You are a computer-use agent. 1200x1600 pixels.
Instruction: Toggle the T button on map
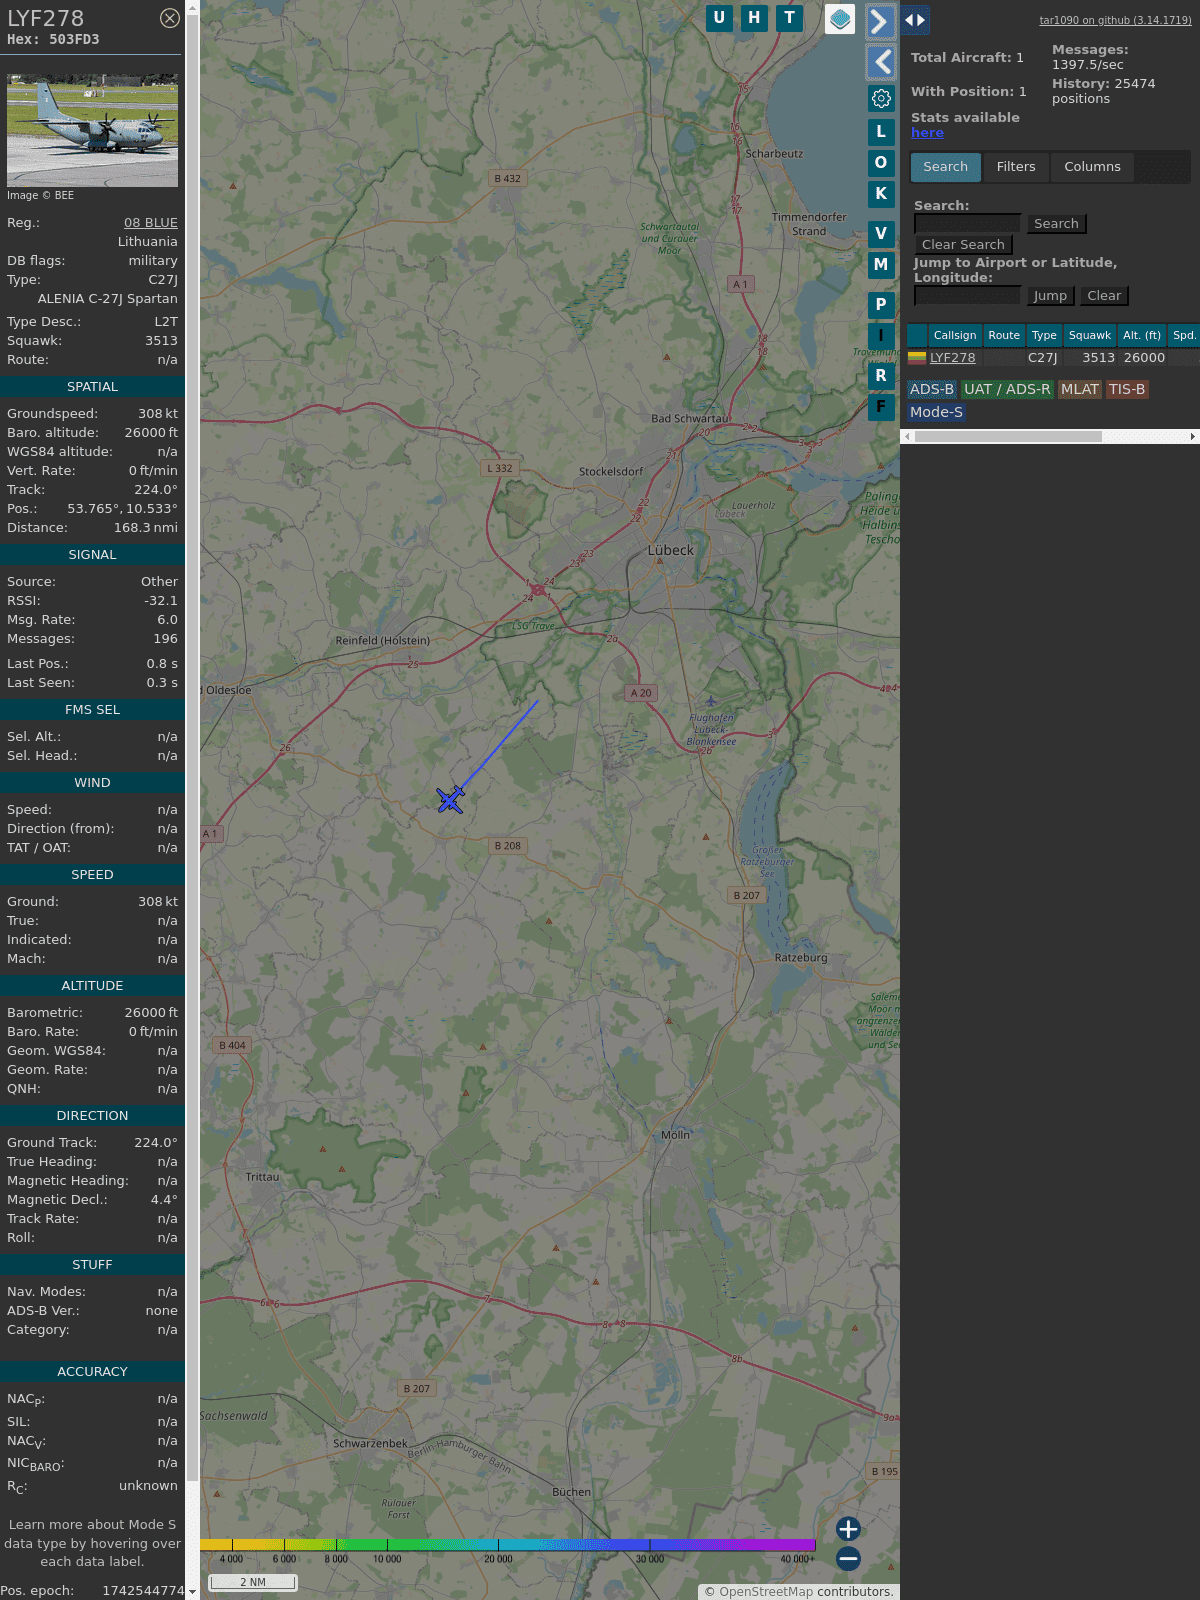[789, 18]
